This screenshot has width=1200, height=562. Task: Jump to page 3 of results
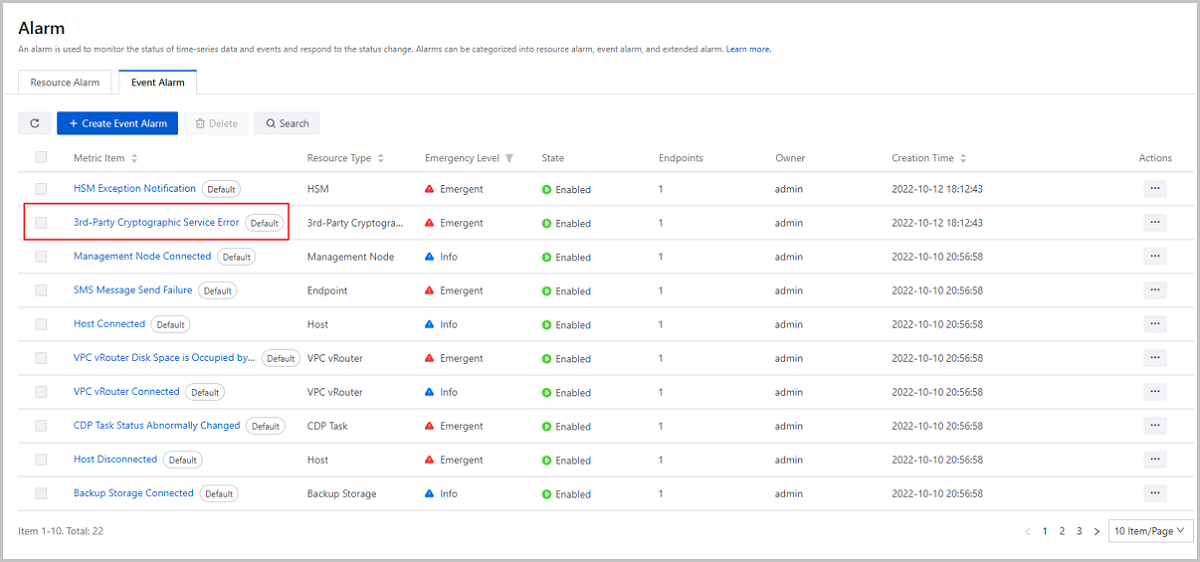(1079, 531)
